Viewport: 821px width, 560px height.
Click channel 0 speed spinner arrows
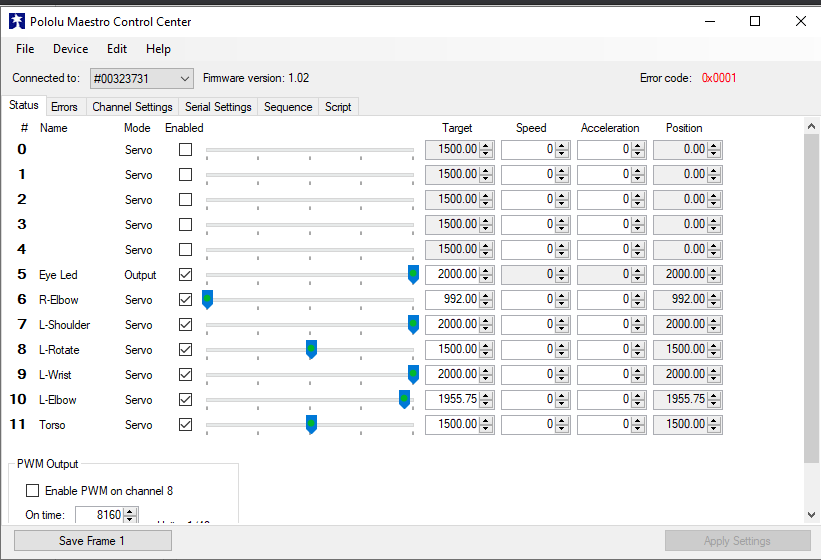pos(562,150)
